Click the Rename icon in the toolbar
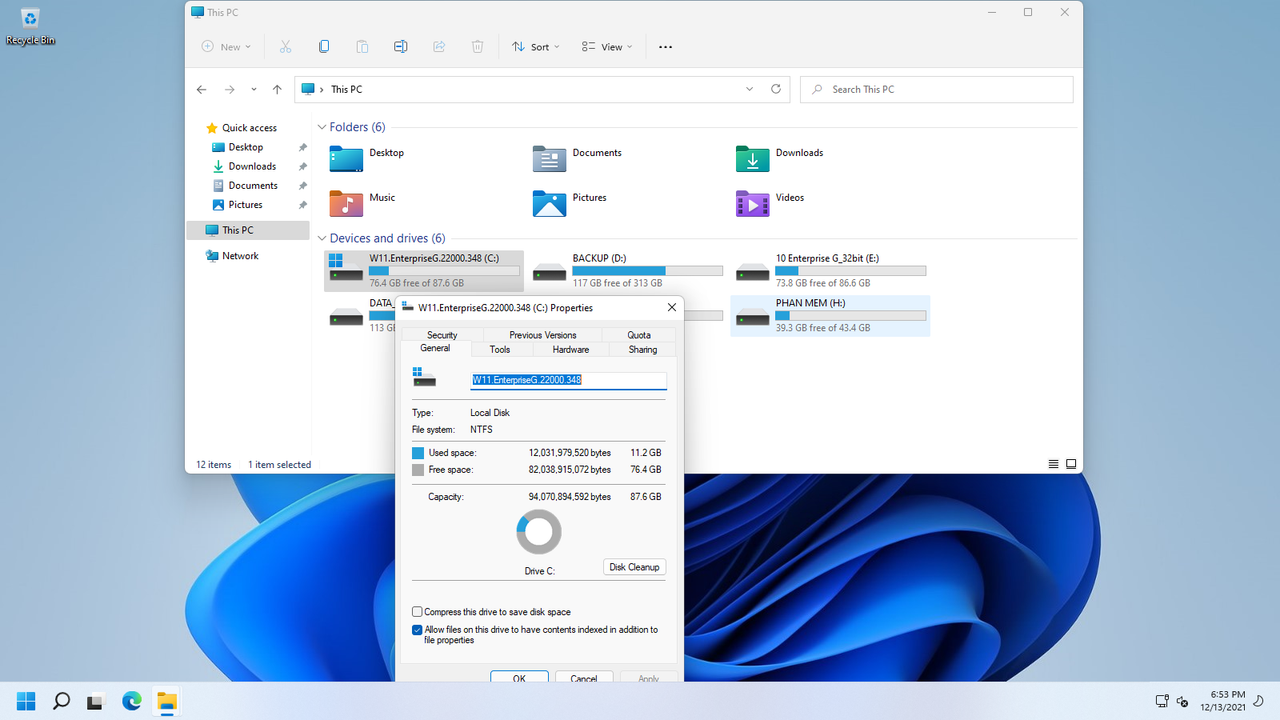This screenshot has height=720, width=1280. click(400, 46)
